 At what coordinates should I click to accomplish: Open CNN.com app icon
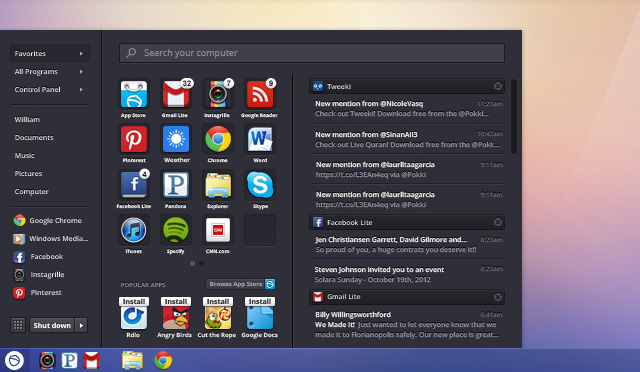click(218, 230)
